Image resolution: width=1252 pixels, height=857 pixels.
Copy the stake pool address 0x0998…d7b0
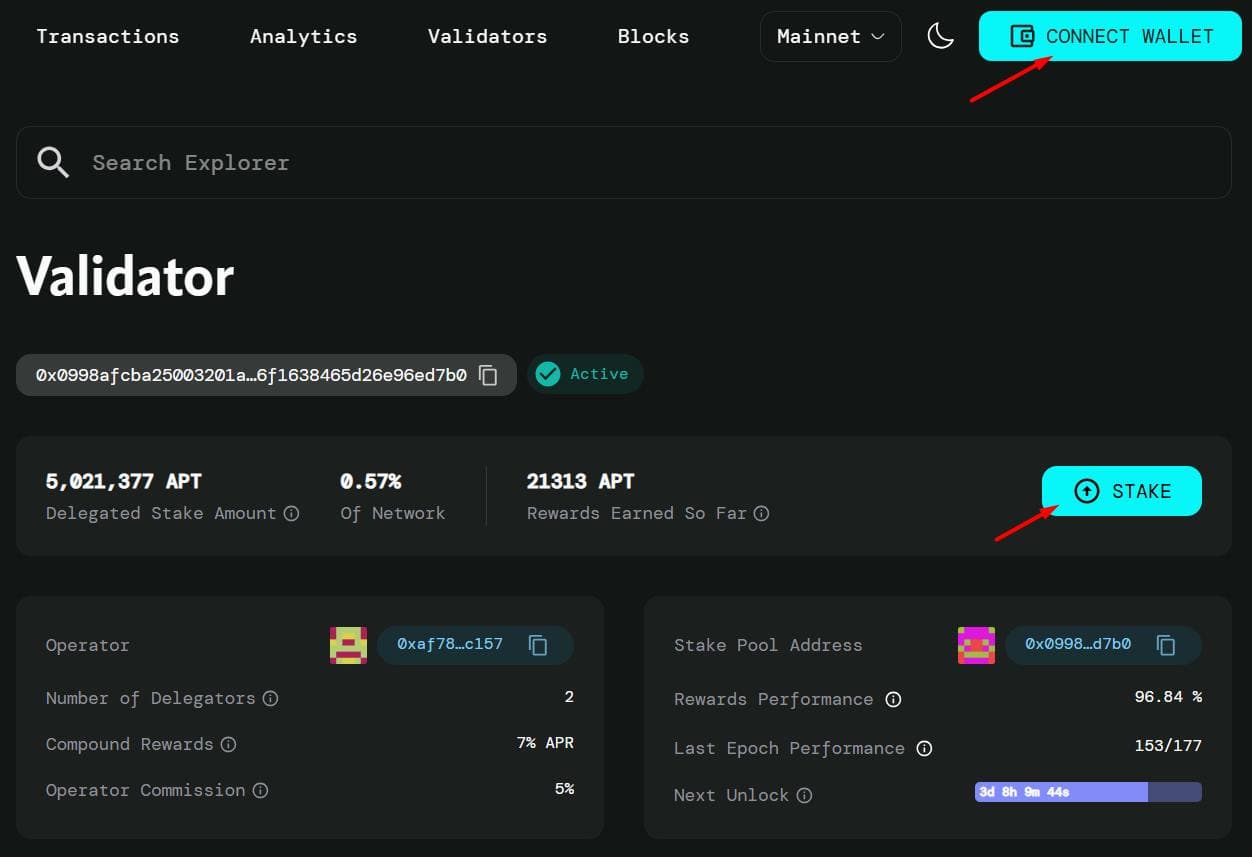point(1166,645)
